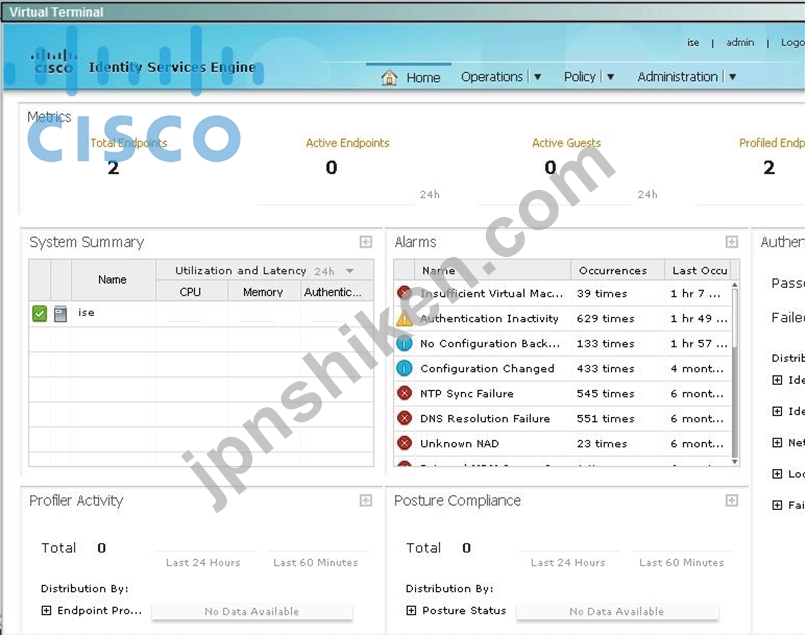The width and height of the screenshot is (805, 635).
Task: Open the DNS Resolution Failure alarm
Action: [485, 418]
